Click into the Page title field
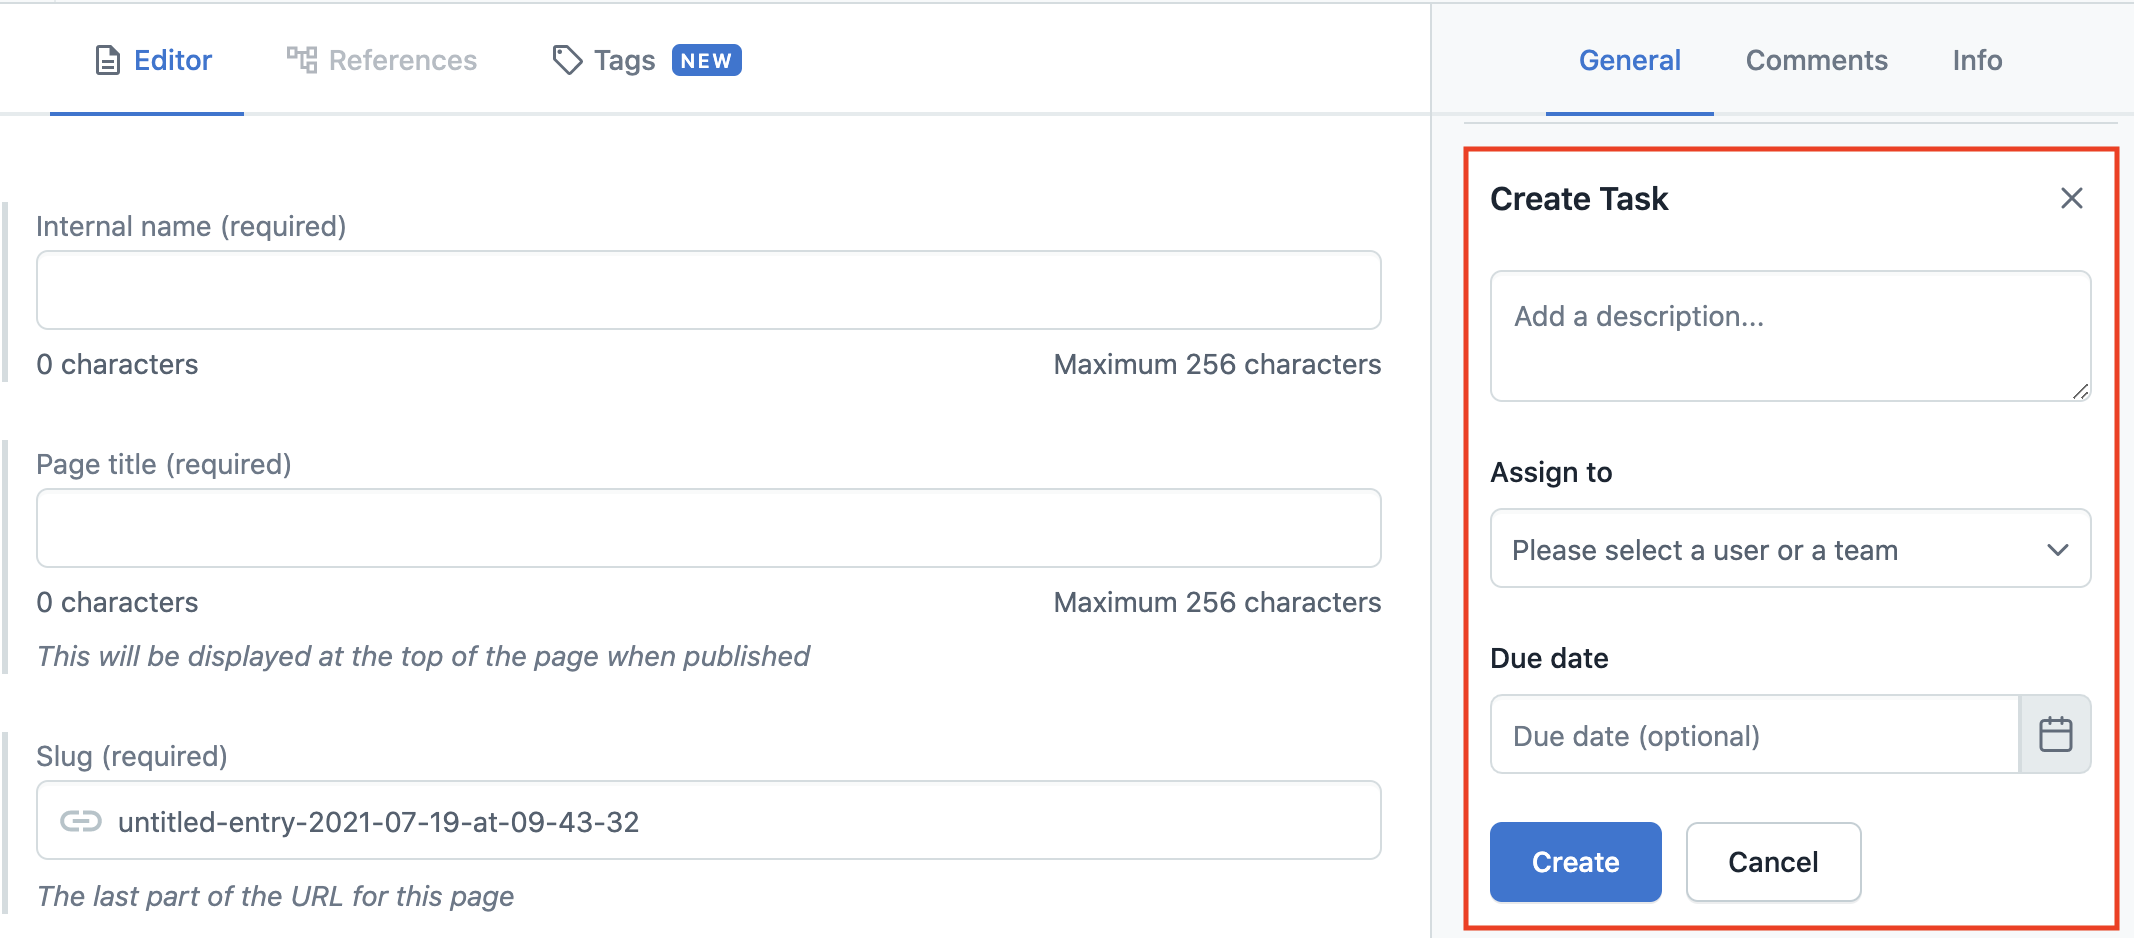 point(708,528)
